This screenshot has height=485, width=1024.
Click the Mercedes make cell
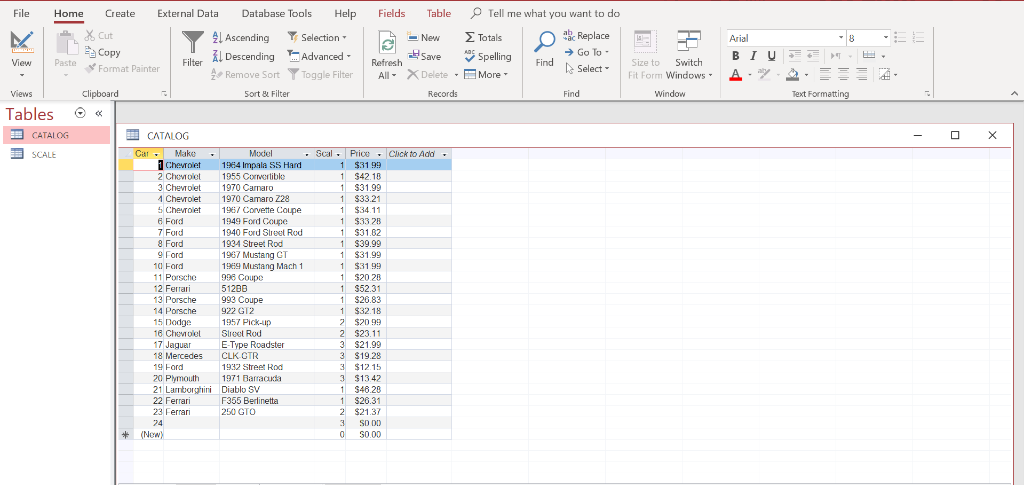coord(191,356)
